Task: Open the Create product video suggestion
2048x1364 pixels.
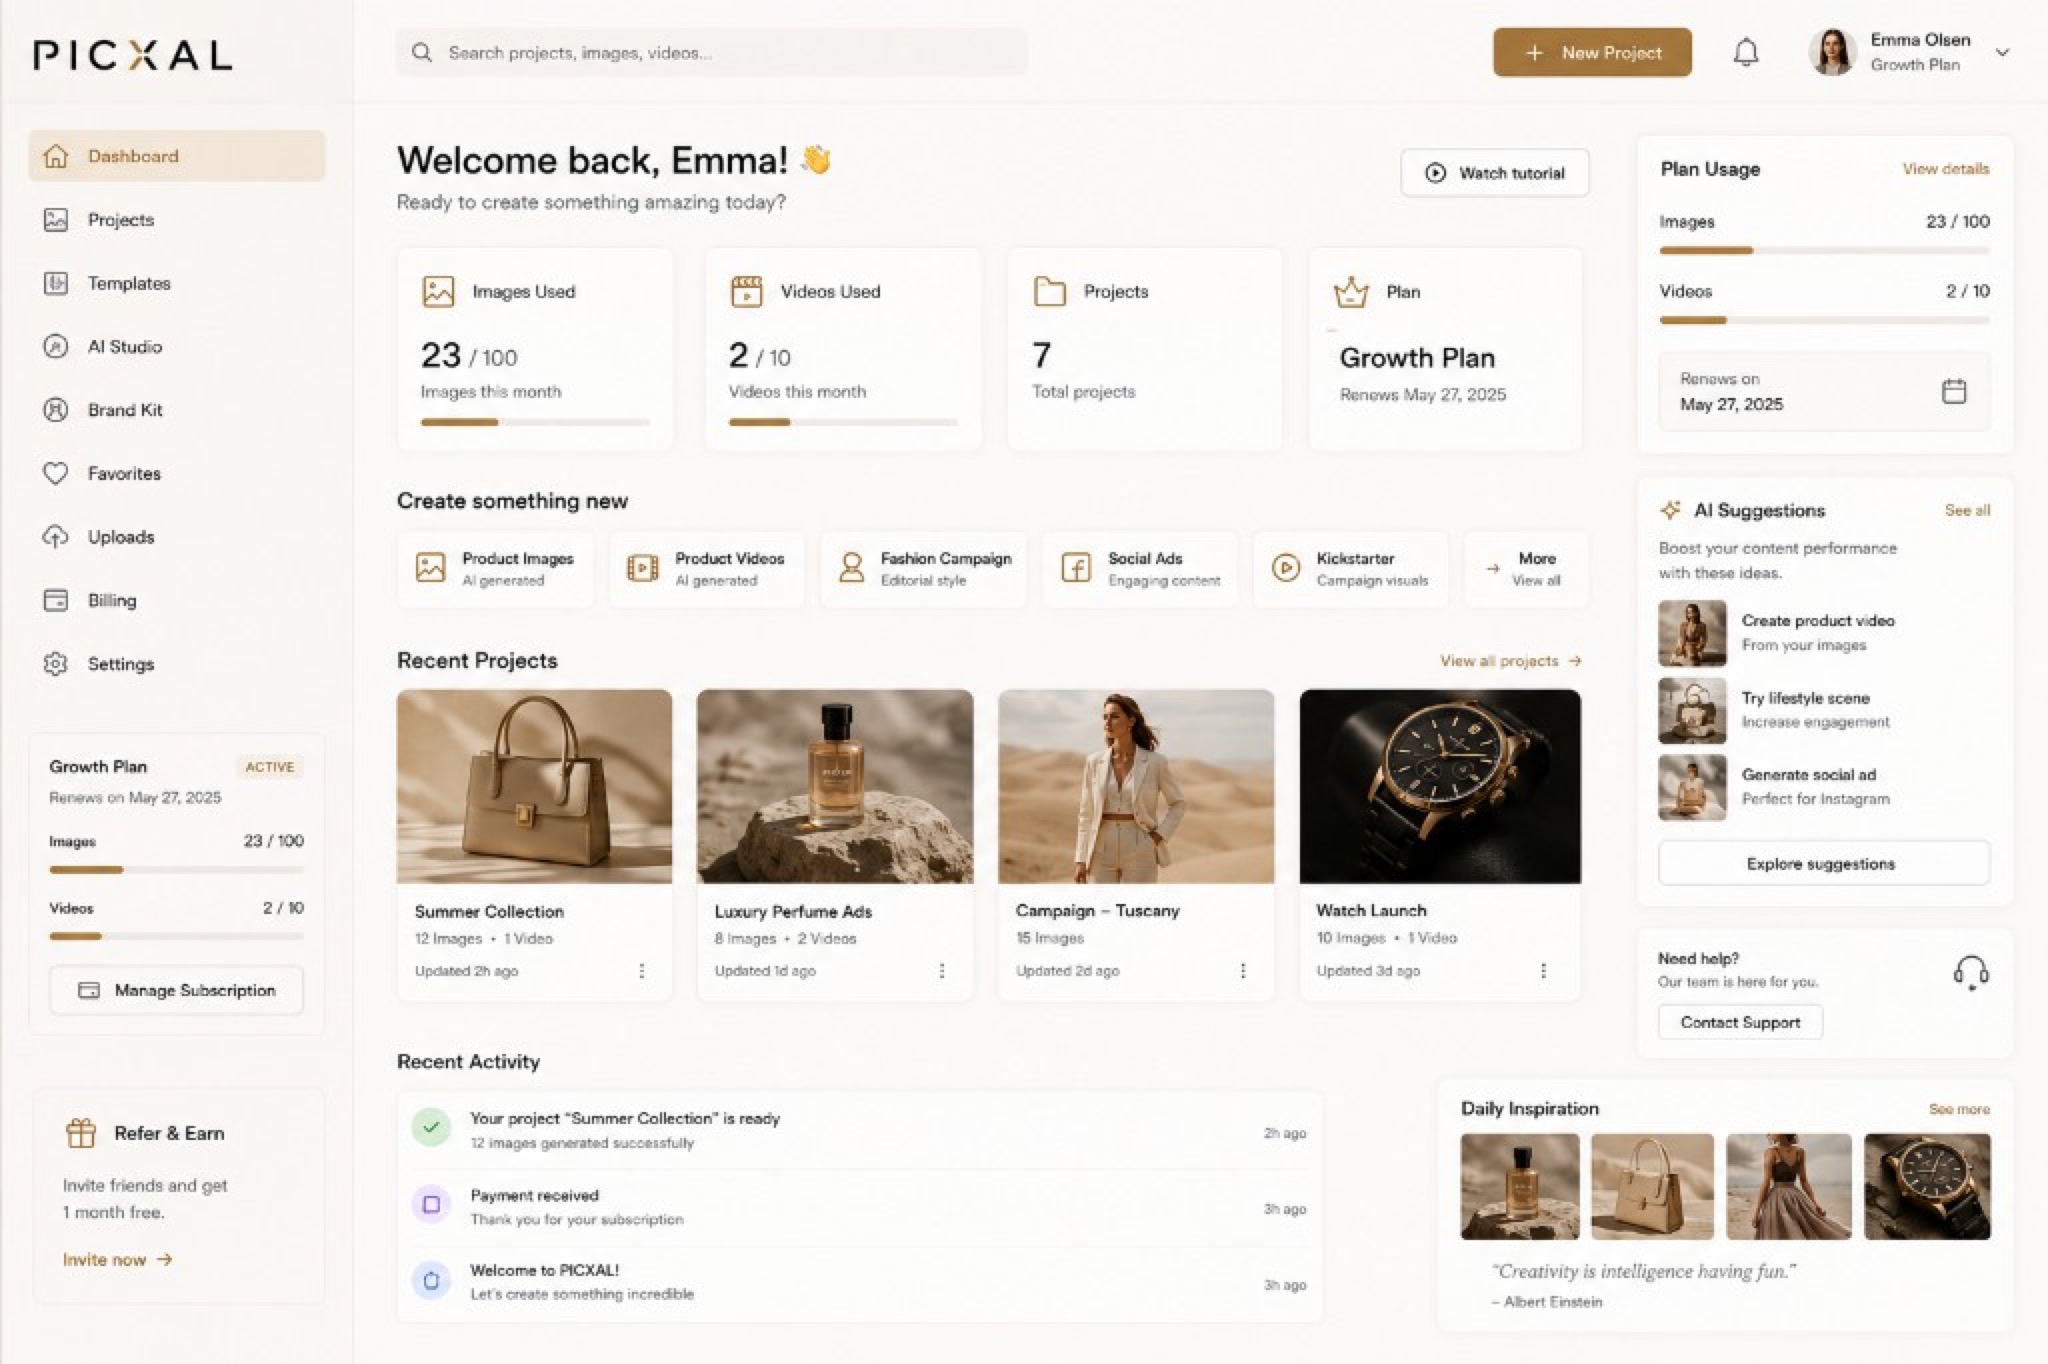Action: [1824, 632]
